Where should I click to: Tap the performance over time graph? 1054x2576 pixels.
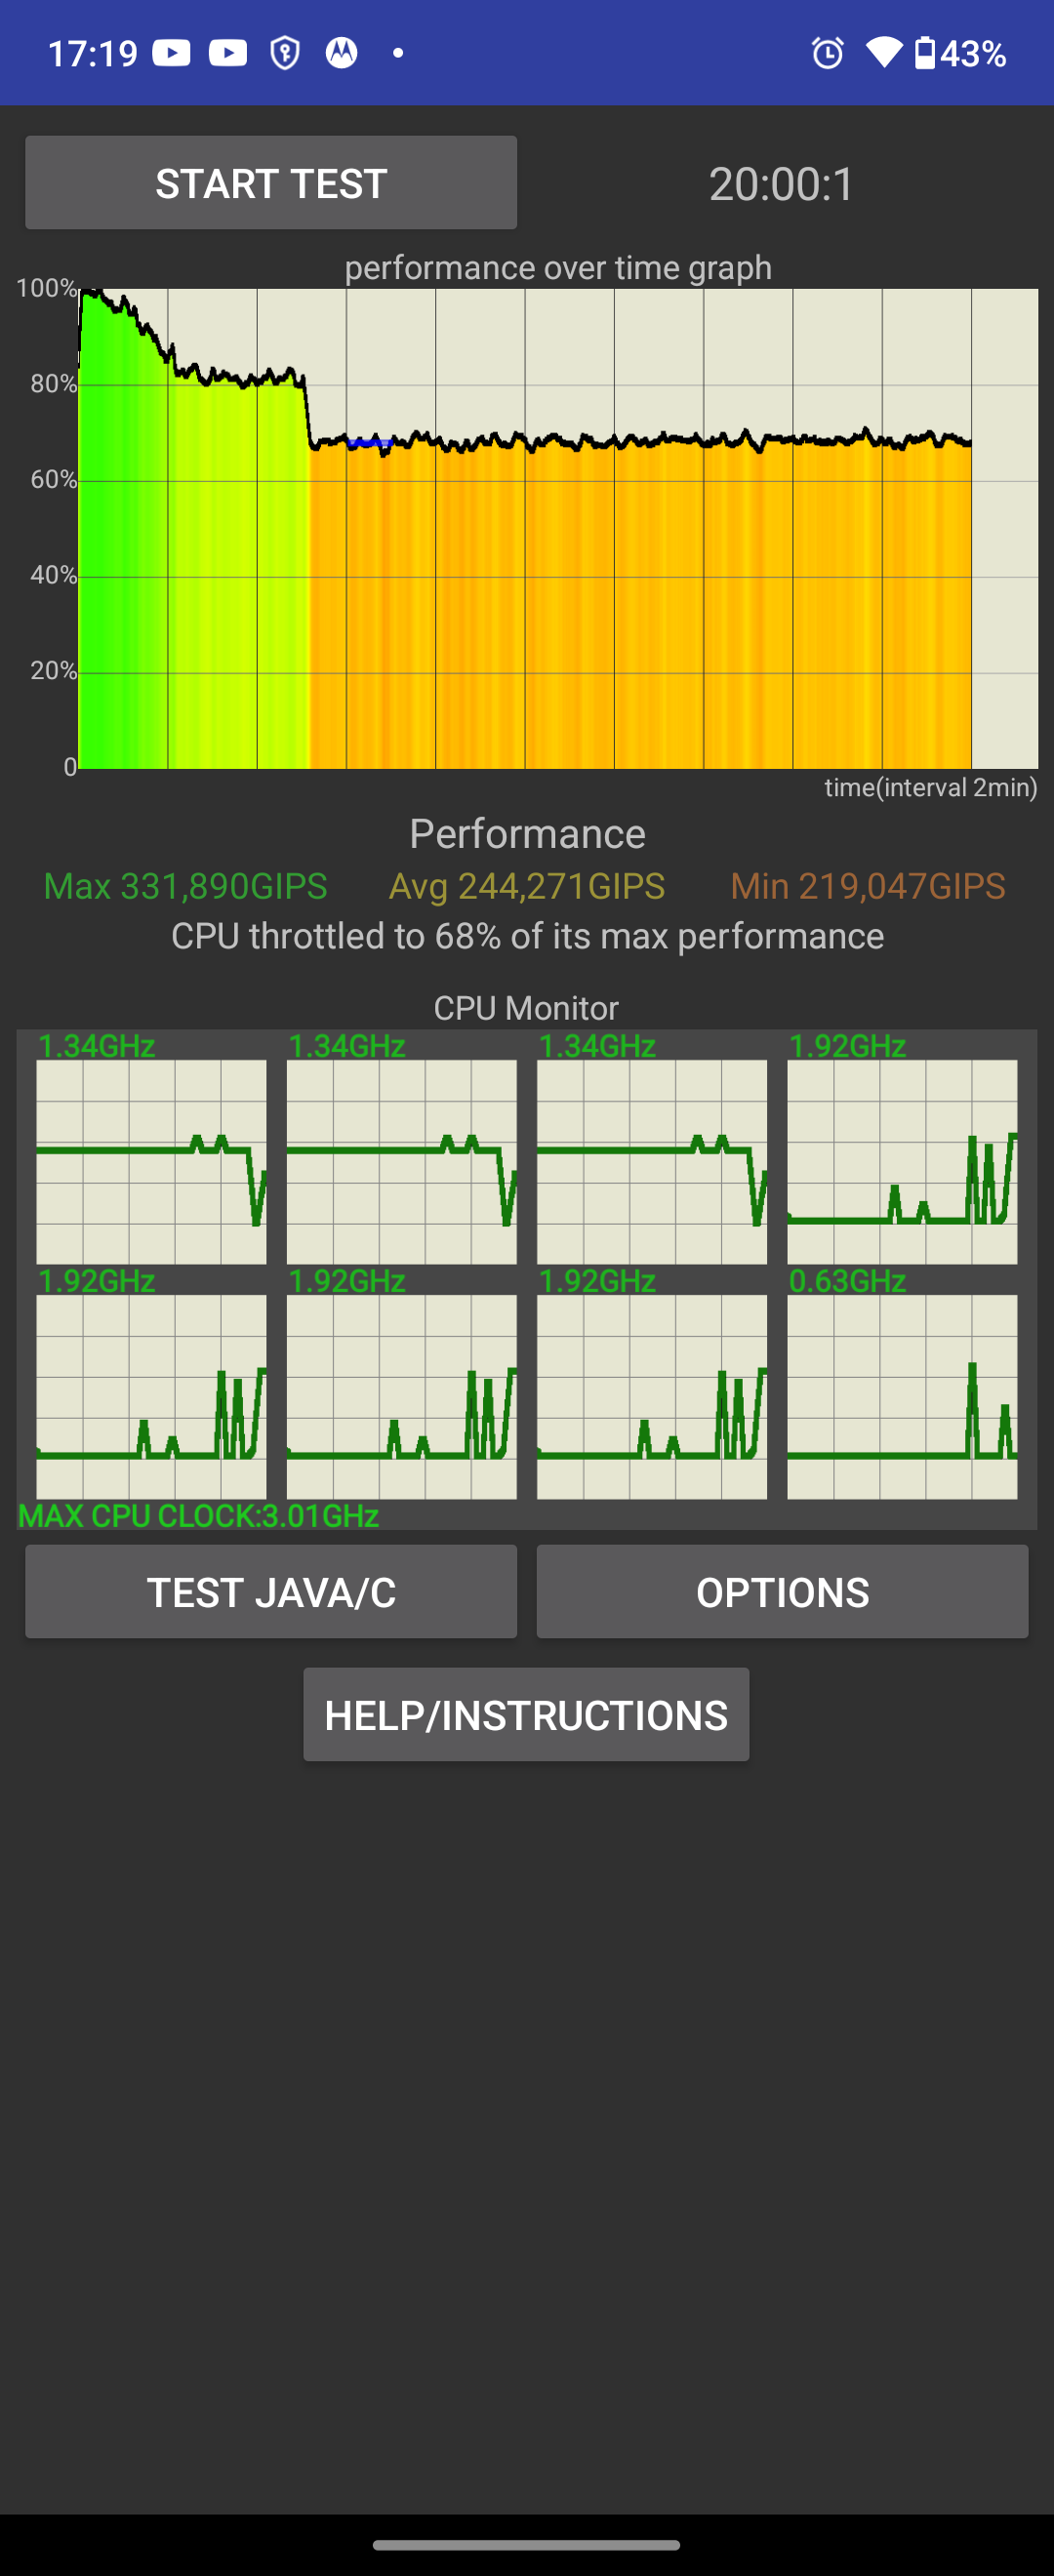[558, 528]
